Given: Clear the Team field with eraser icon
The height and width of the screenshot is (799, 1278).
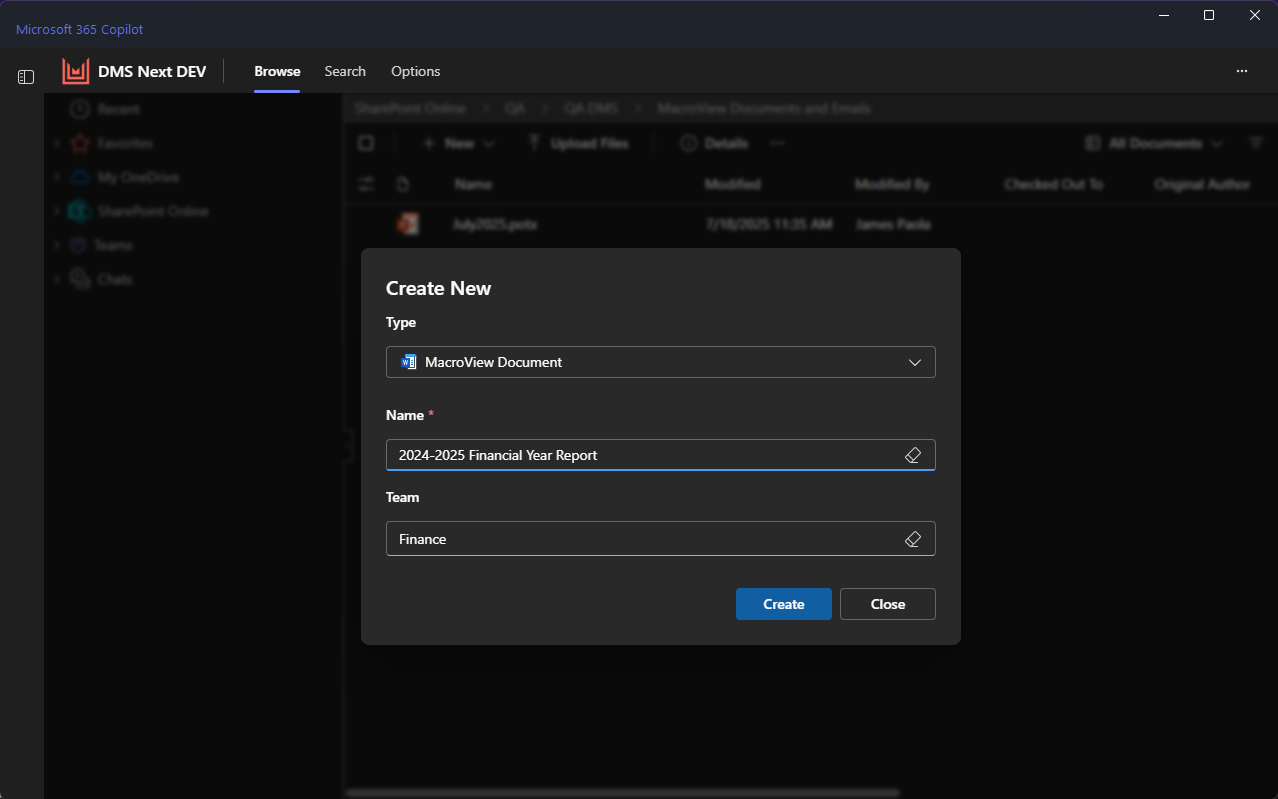Looking at the screenshot, I should 913,539.
